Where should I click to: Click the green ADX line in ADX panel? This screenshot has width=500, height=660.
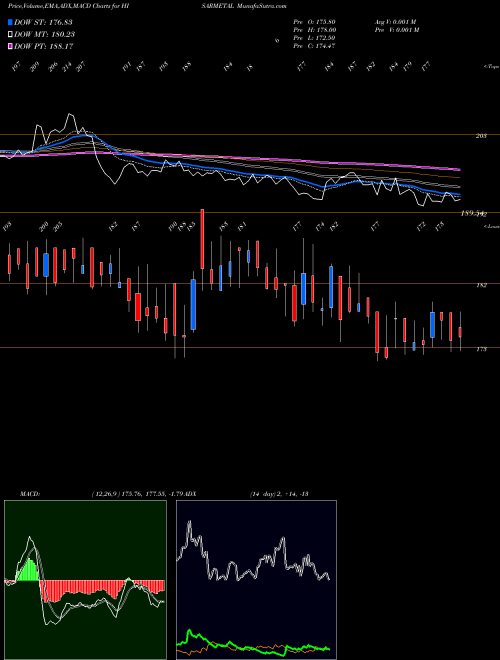[253, 646]
